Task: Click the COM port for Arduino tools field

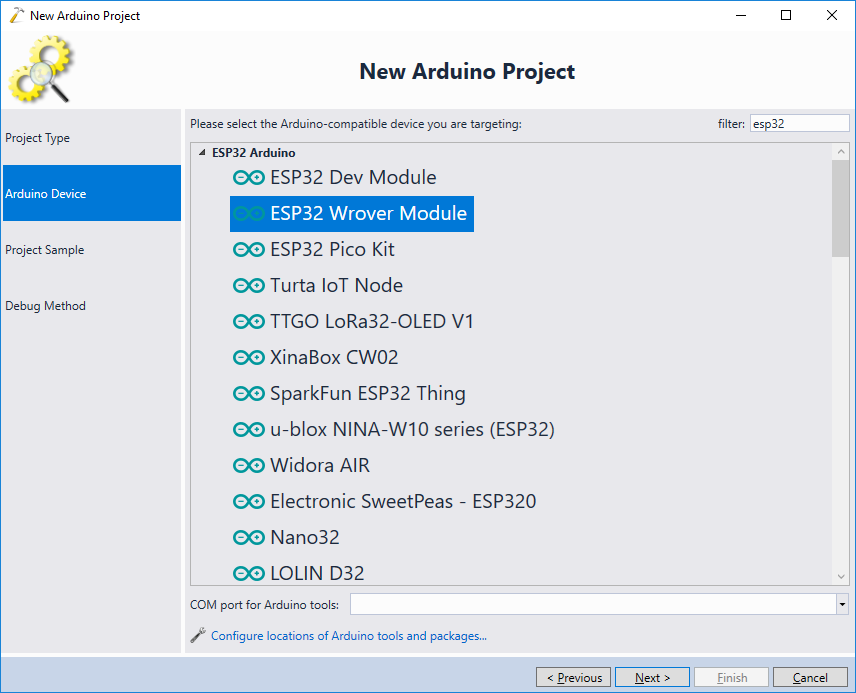Action: [x=593, y=604]
